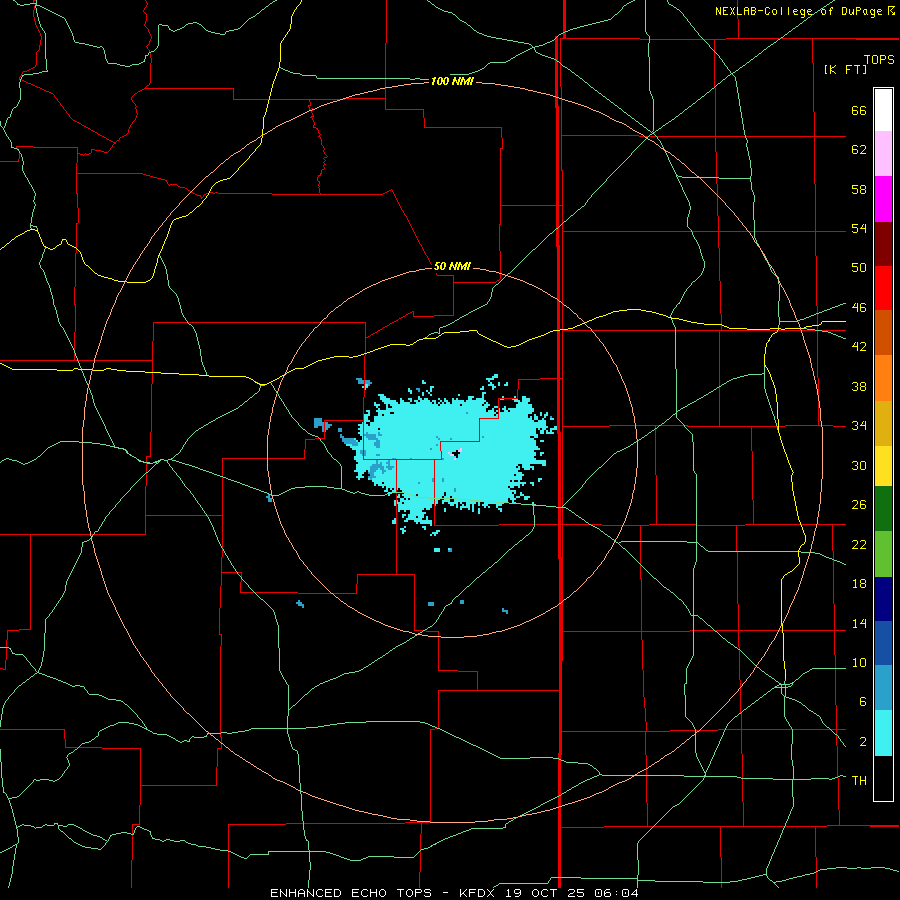
Task: Click the light green 26 kft legend swatch
Action: click(883, 554)
